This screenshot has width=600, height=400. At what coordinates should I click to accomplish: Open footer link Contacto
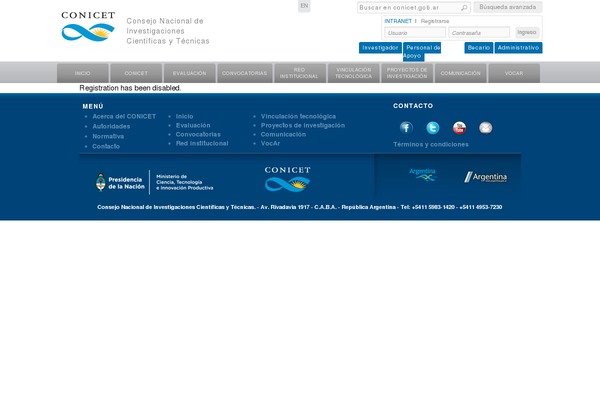[x=106, y=146]
